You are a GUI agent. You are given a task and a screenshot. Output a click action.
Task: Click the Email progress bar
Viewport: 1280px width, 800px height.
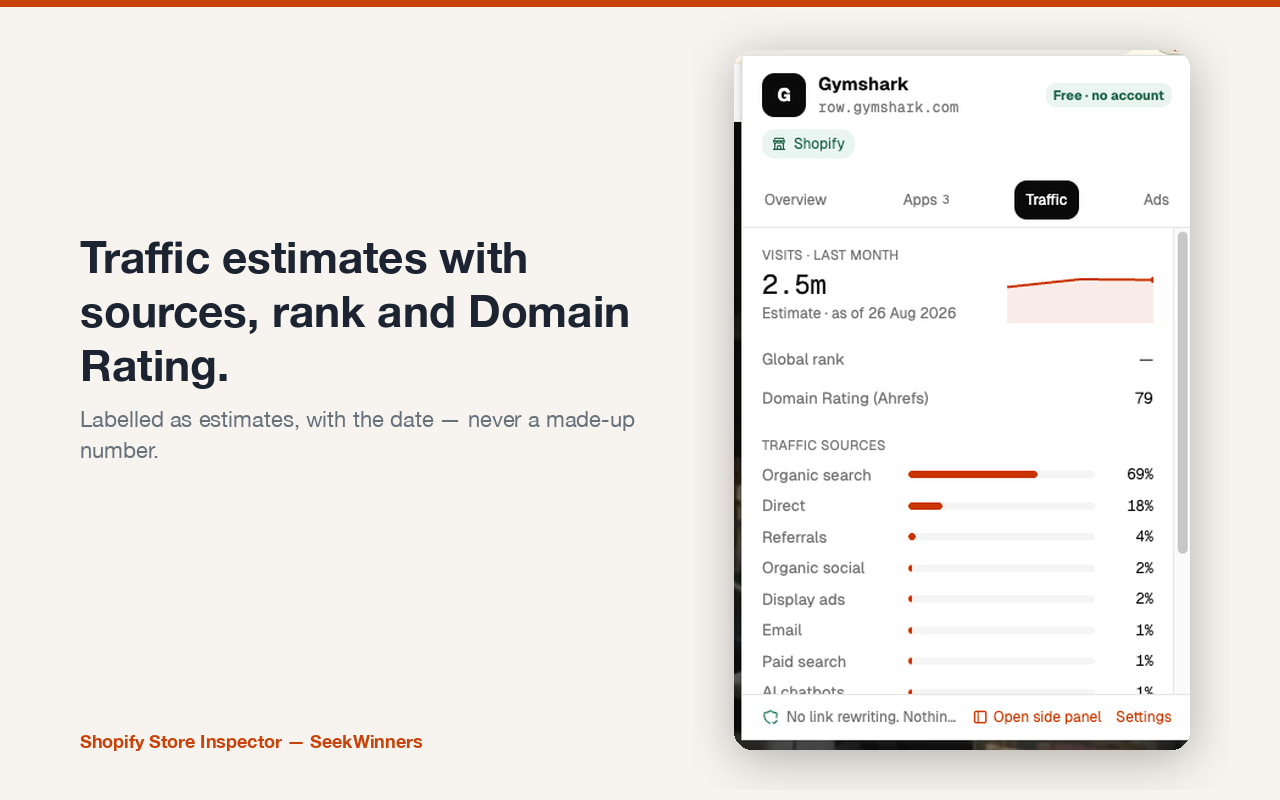pos(1001,630)
